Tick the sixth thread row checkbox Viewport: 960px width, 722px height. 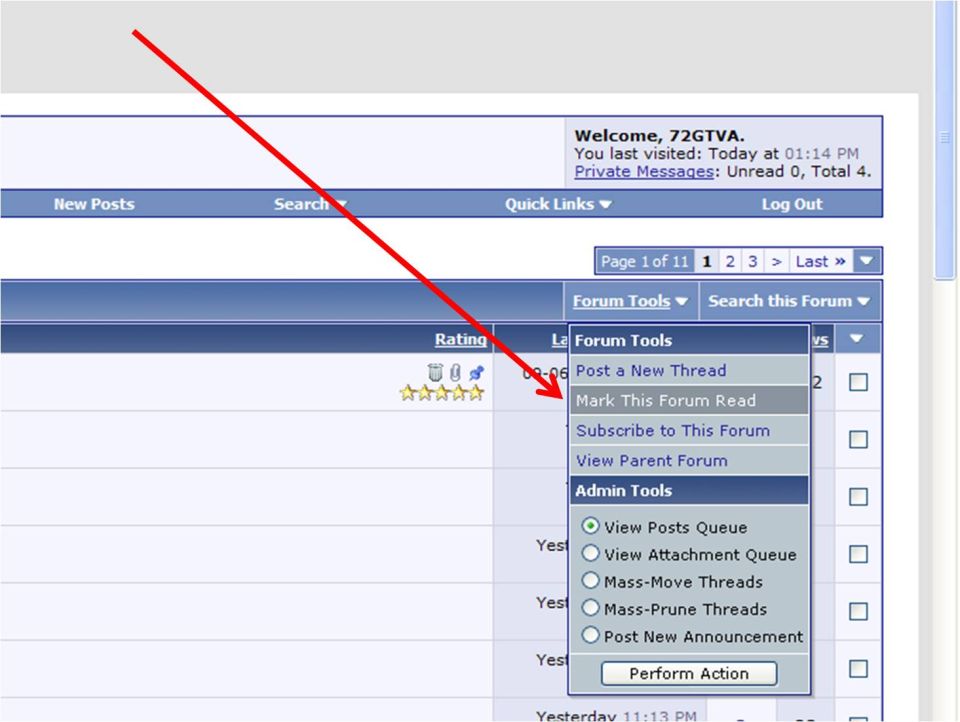[x=858, y=669]
